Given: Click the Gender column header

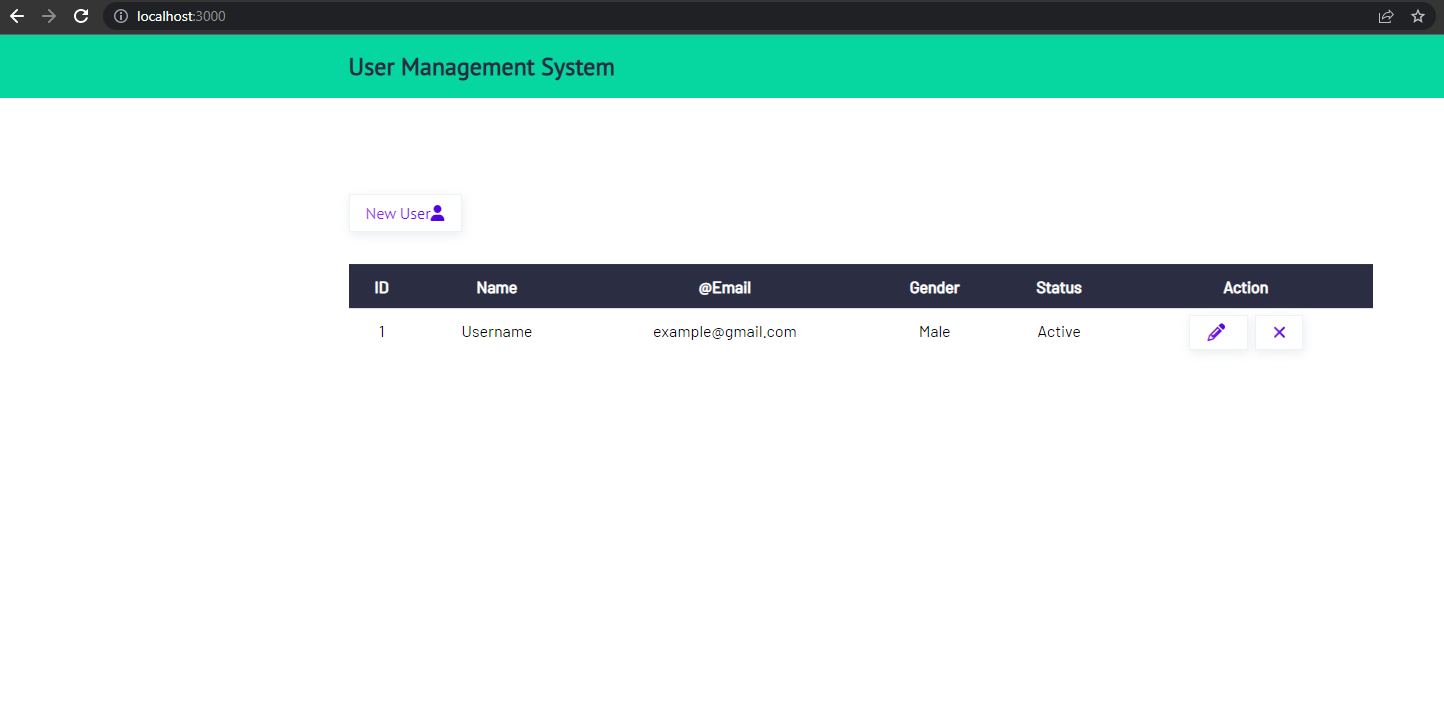Looking at the screenshot, I should click(934, 287).
